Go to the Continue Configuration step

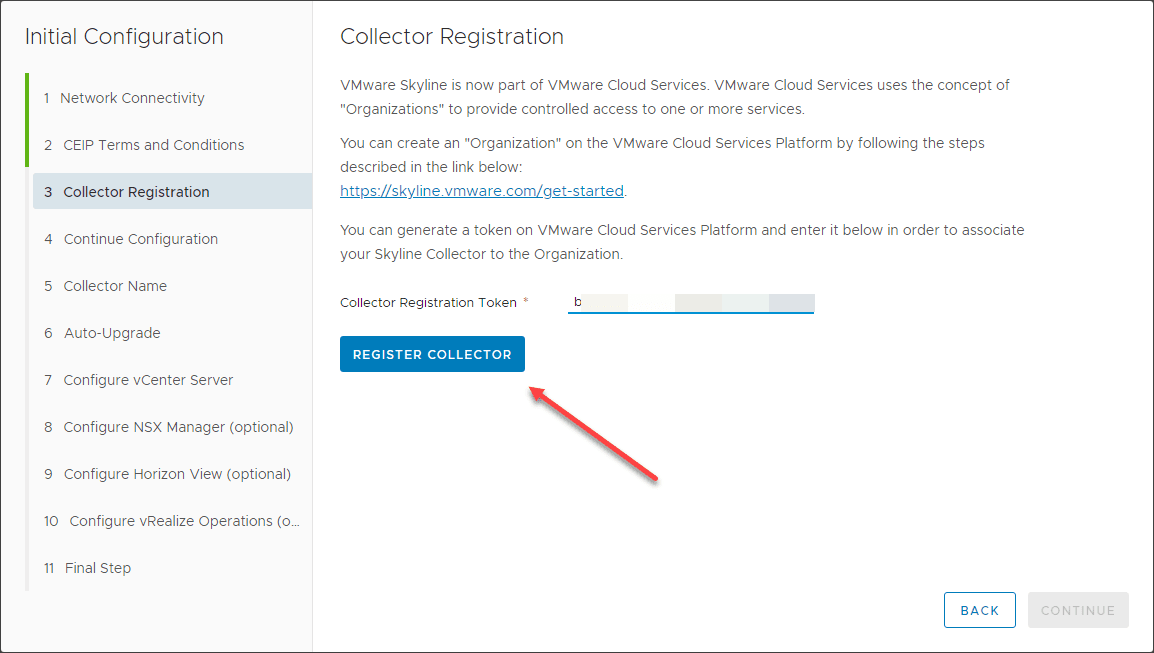140,238
